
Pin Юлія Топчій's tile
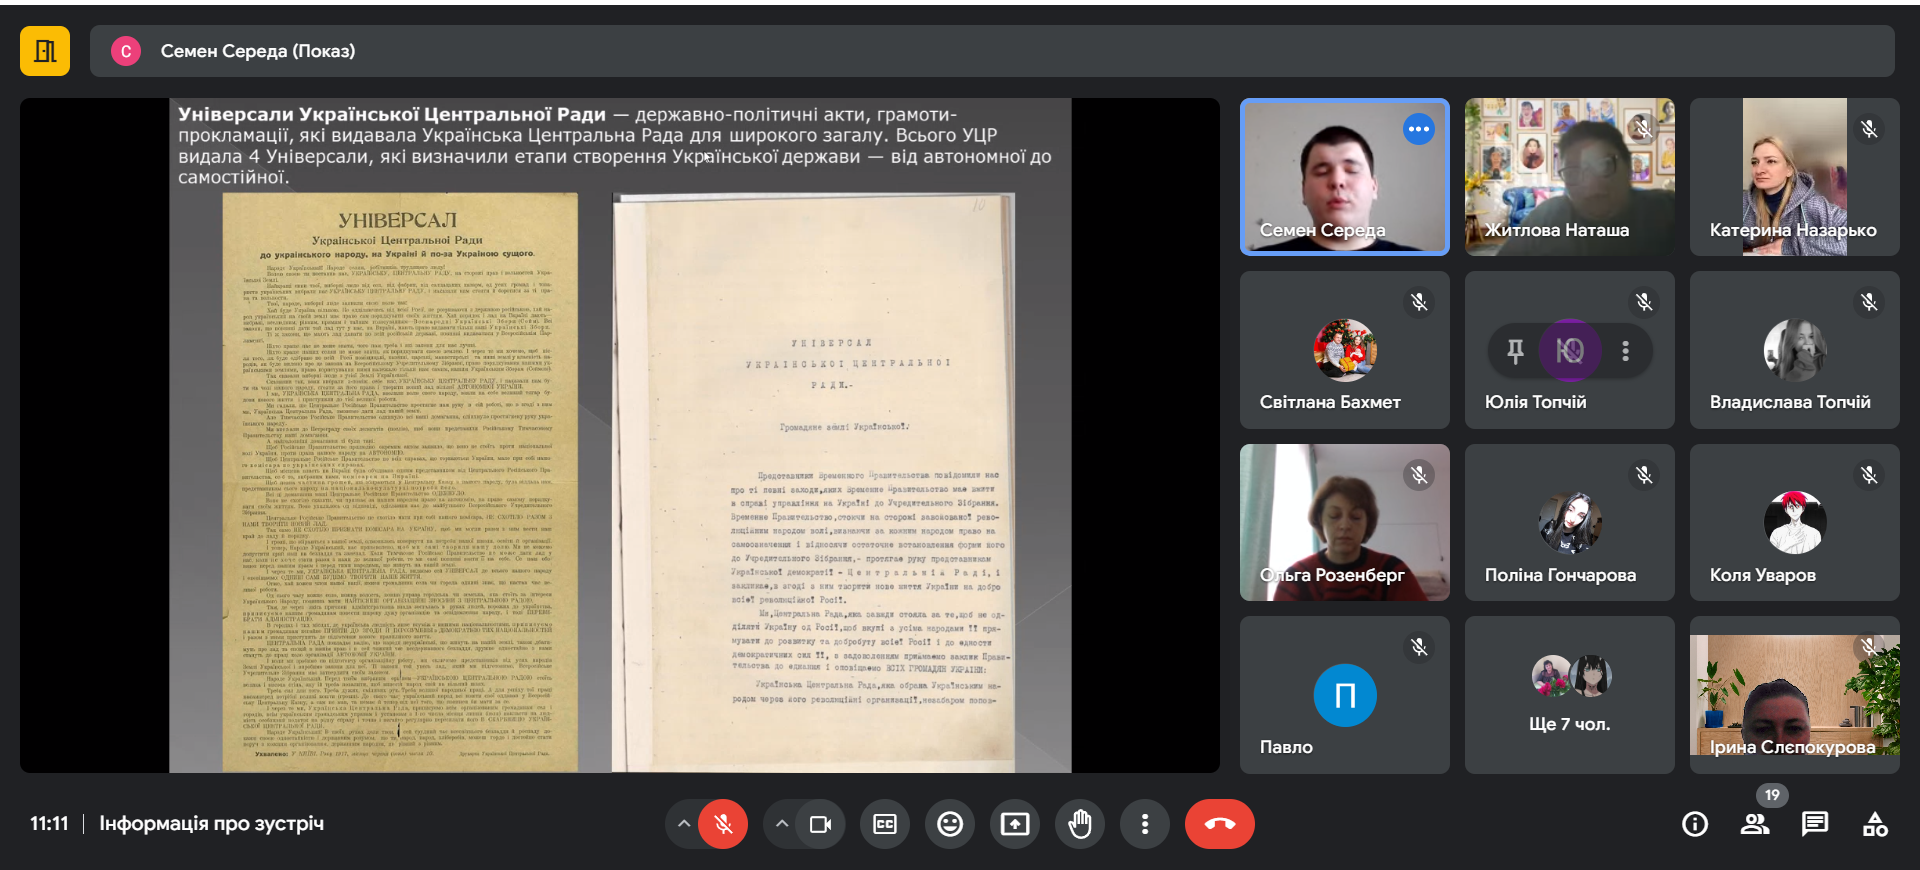coord(1515,351)
